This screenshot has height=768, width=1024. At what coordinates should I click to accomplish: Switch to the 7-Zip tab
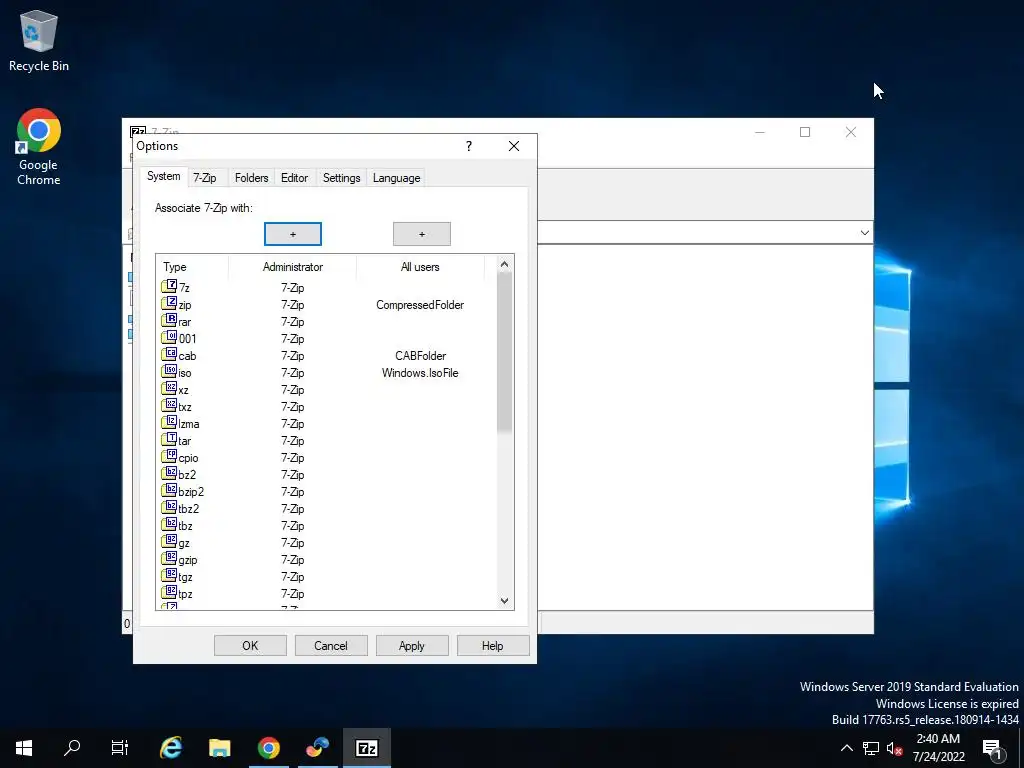pyautogui.click(x=204, y=178)
